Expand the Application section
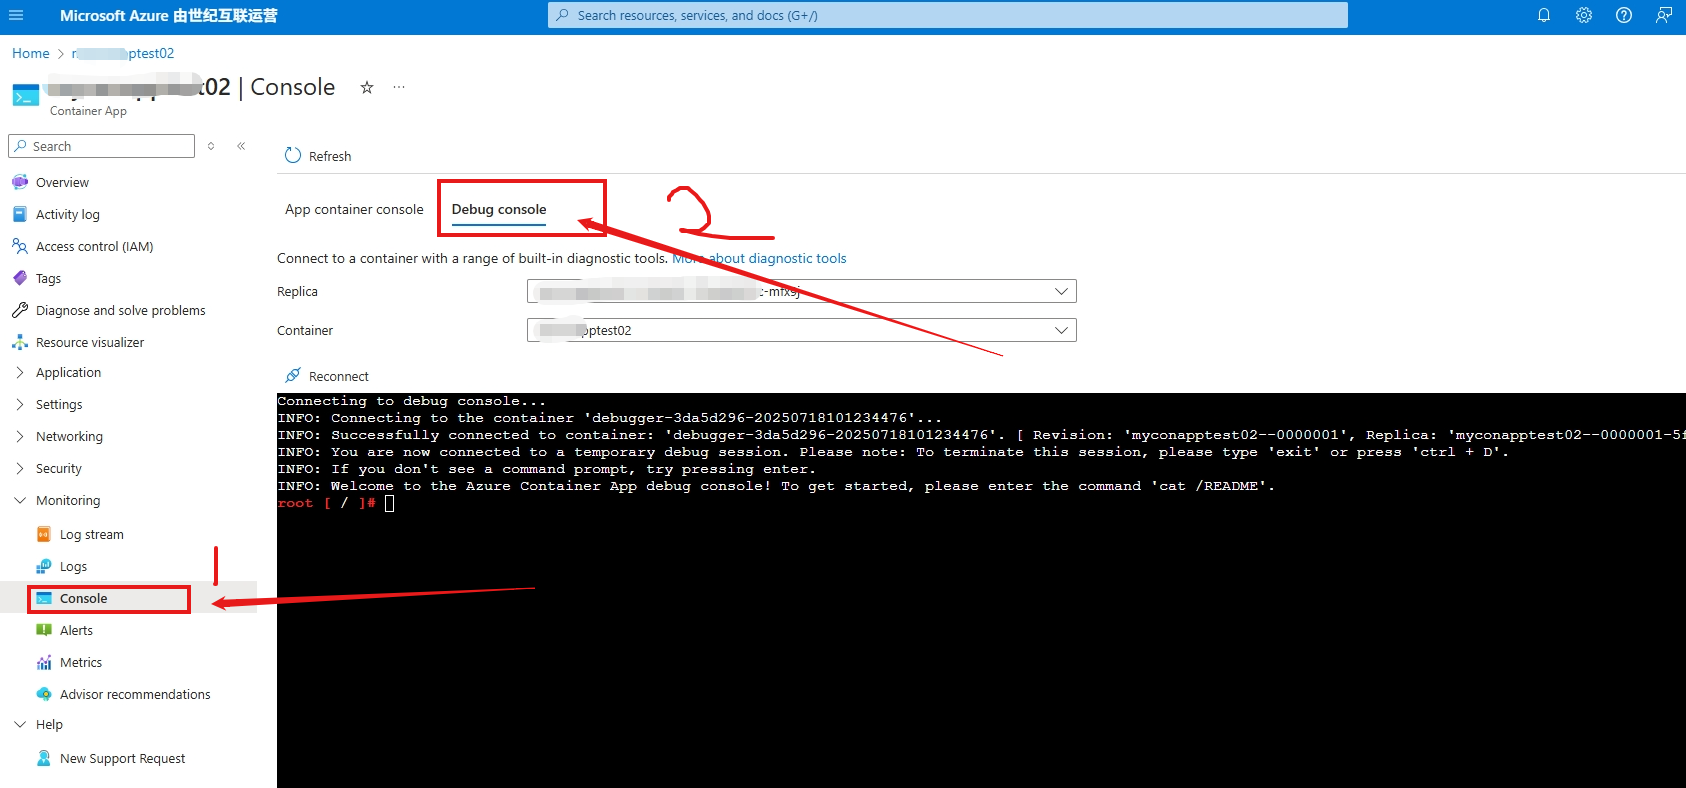The image size is (1686, 788). coord(68,372)
